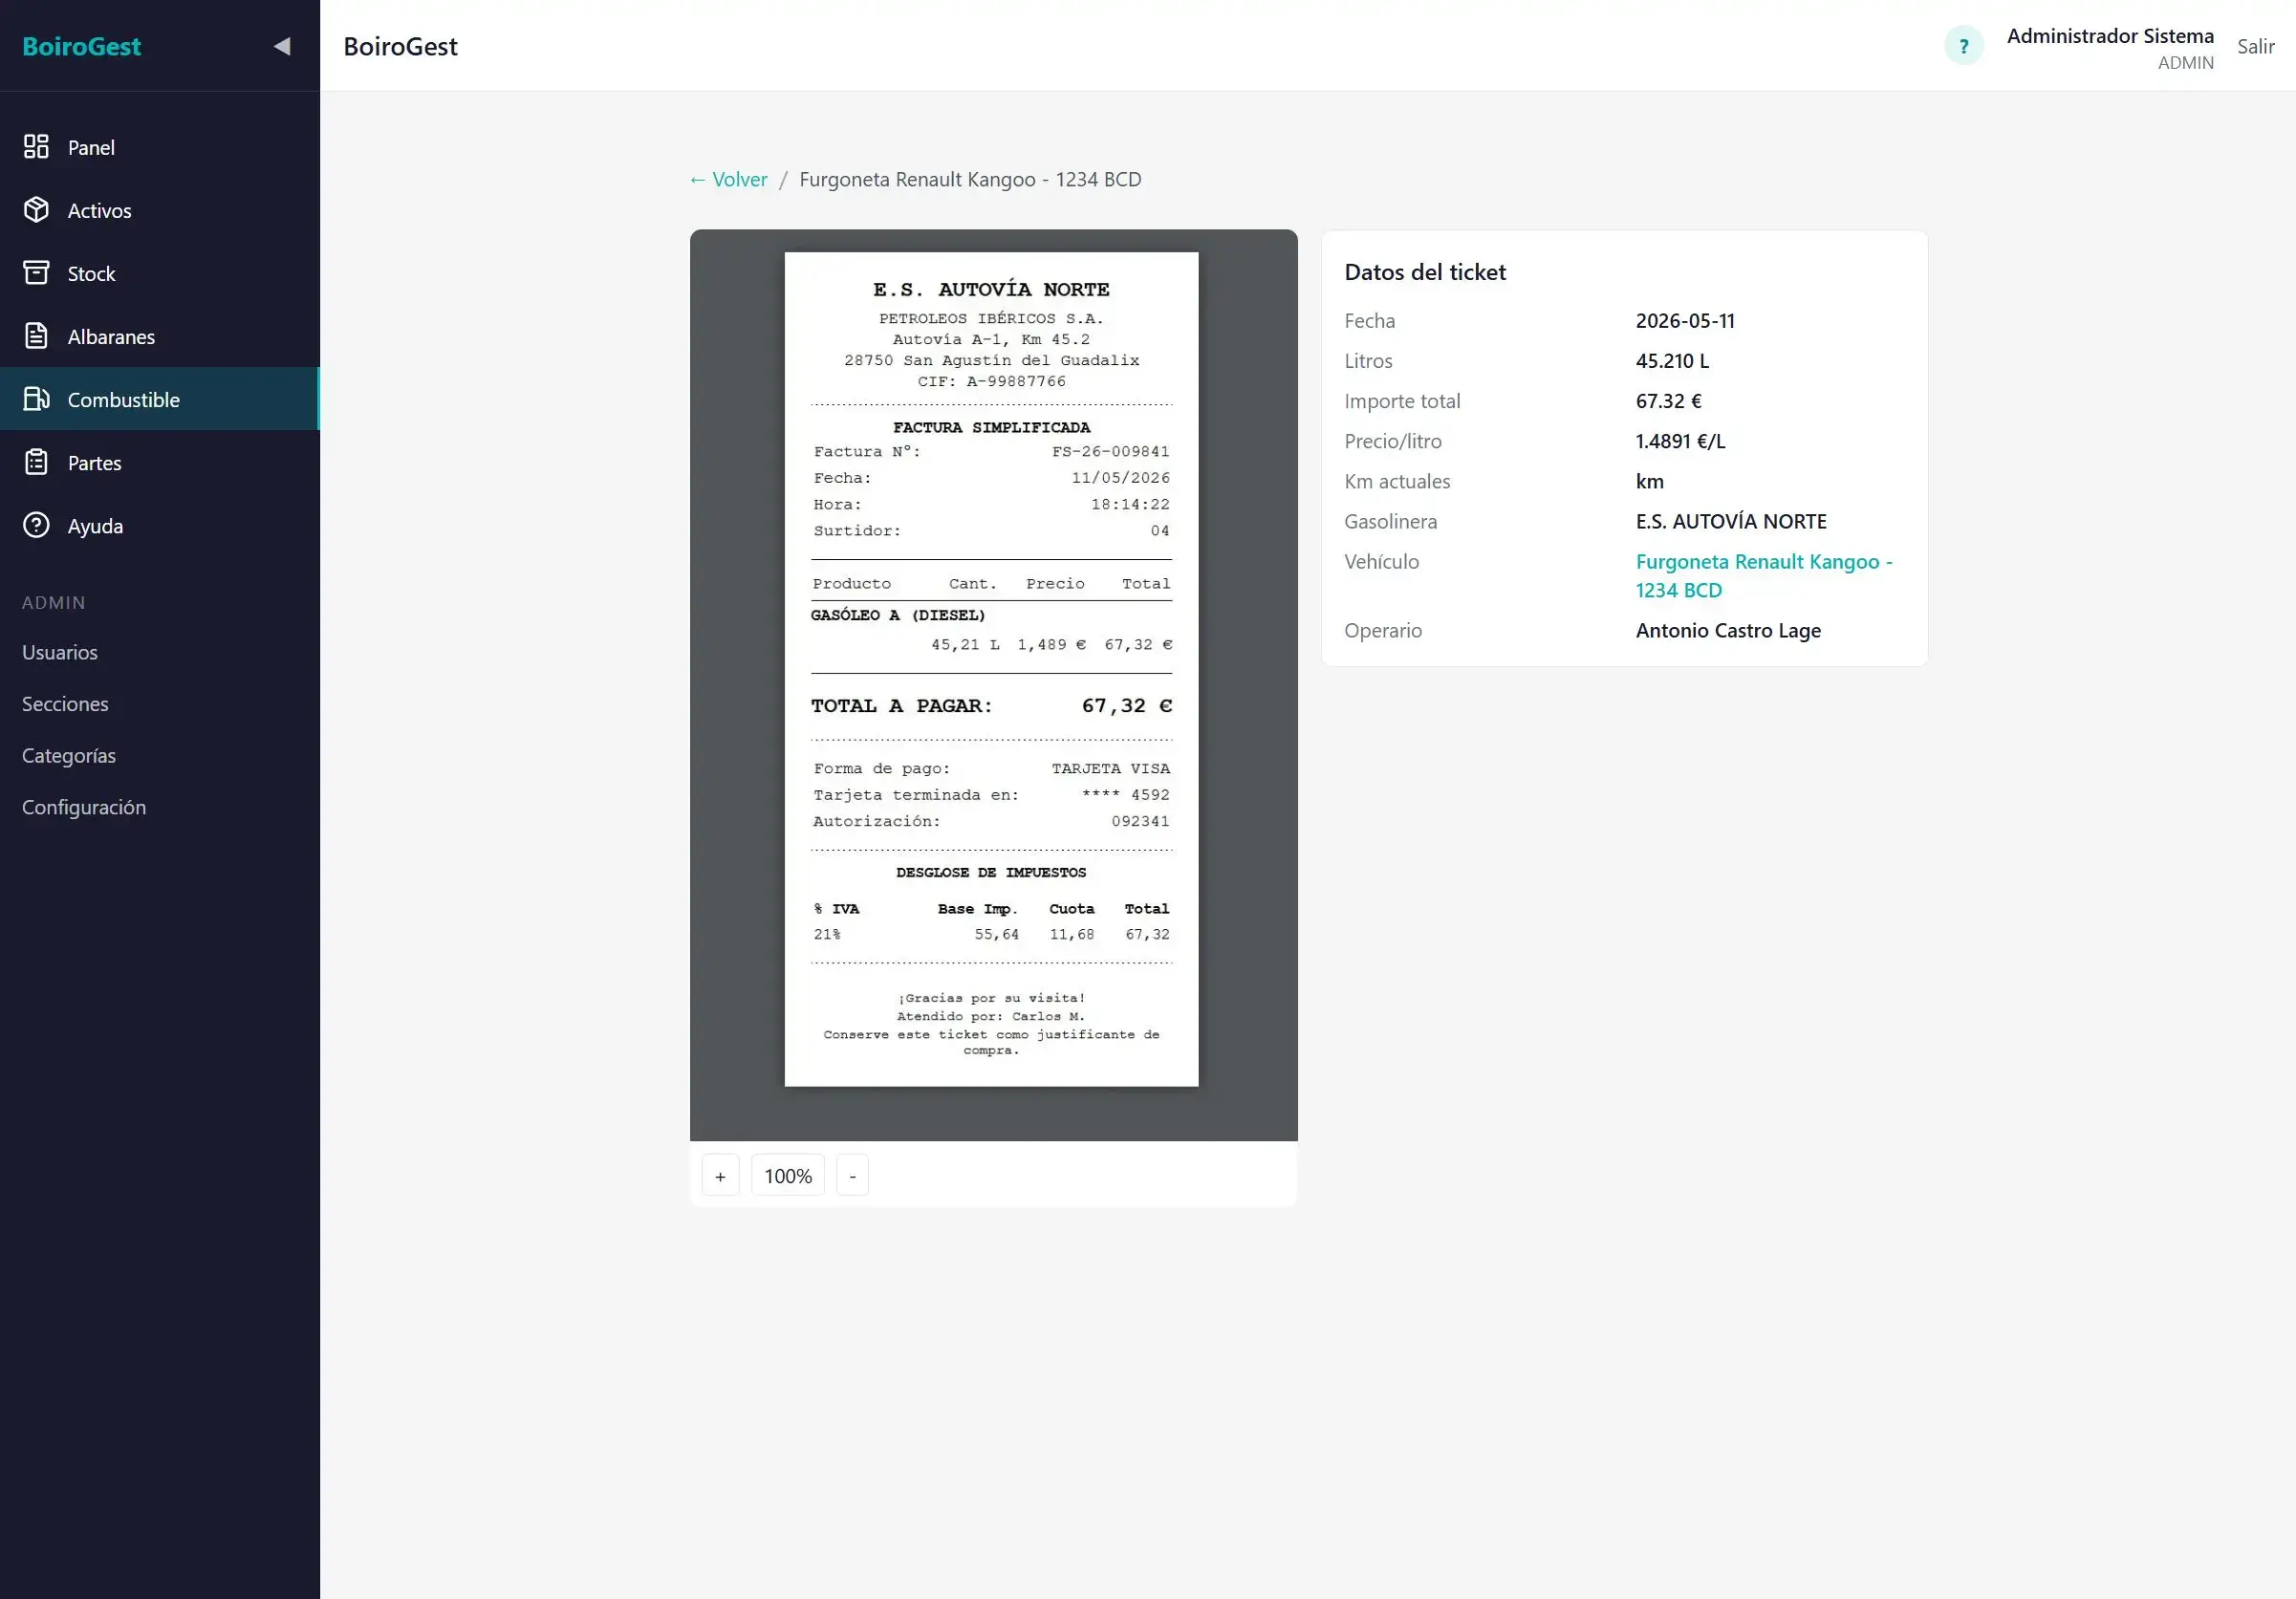Viewport: 2296px width, 1599px height.
Task: Click the Importe total value 67.32 €
Action: tap(1668, 401)
